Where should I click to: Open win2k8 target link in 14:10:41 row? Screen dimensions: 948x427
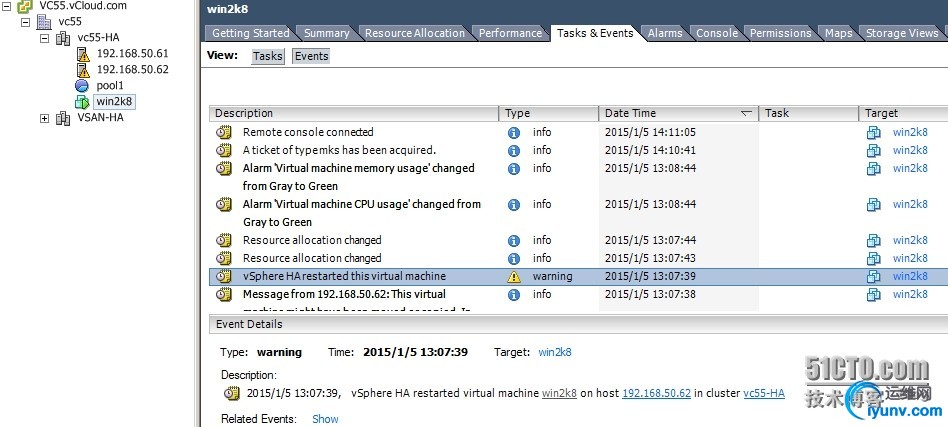tap(910, 150)
